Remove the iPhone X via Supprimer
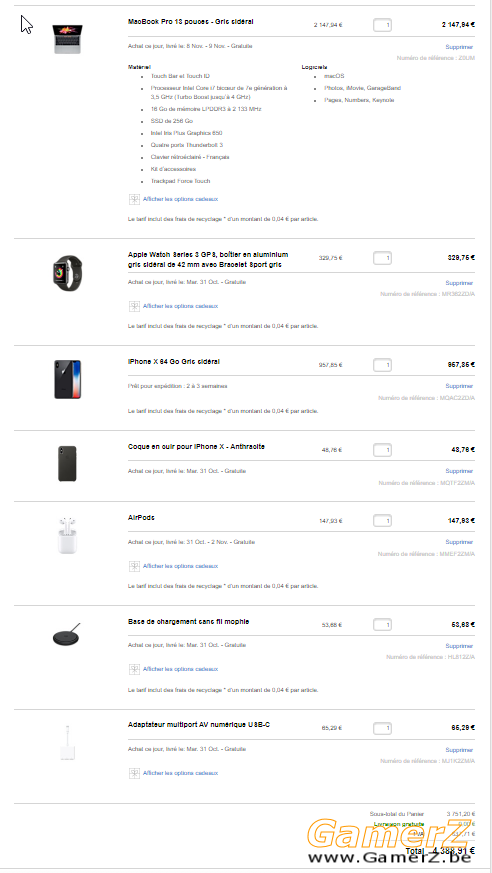Image resolution: width=492 pixels, height=873 pixels. tap(459, 386)
